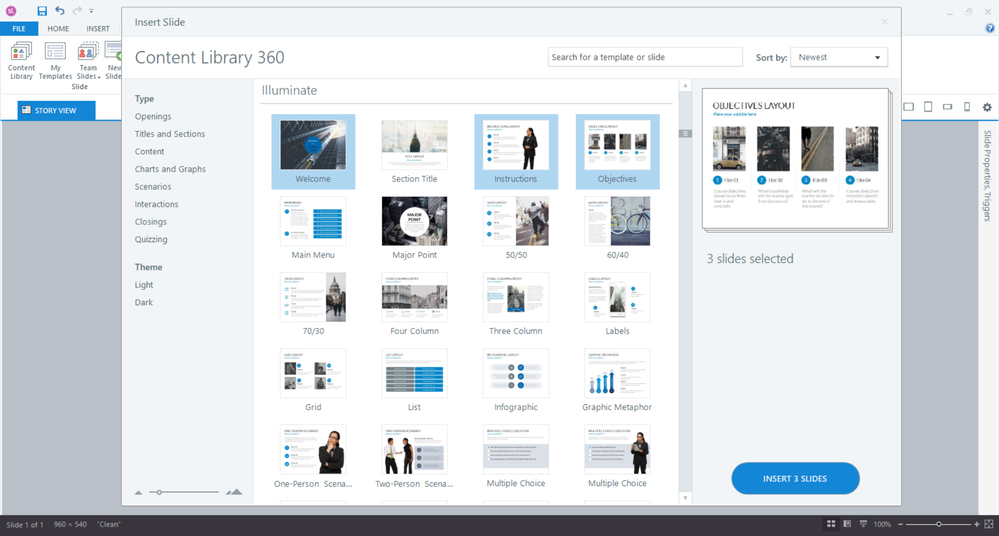
Task: Click the zoom slider handle in status bar
Action: (938, 524)
